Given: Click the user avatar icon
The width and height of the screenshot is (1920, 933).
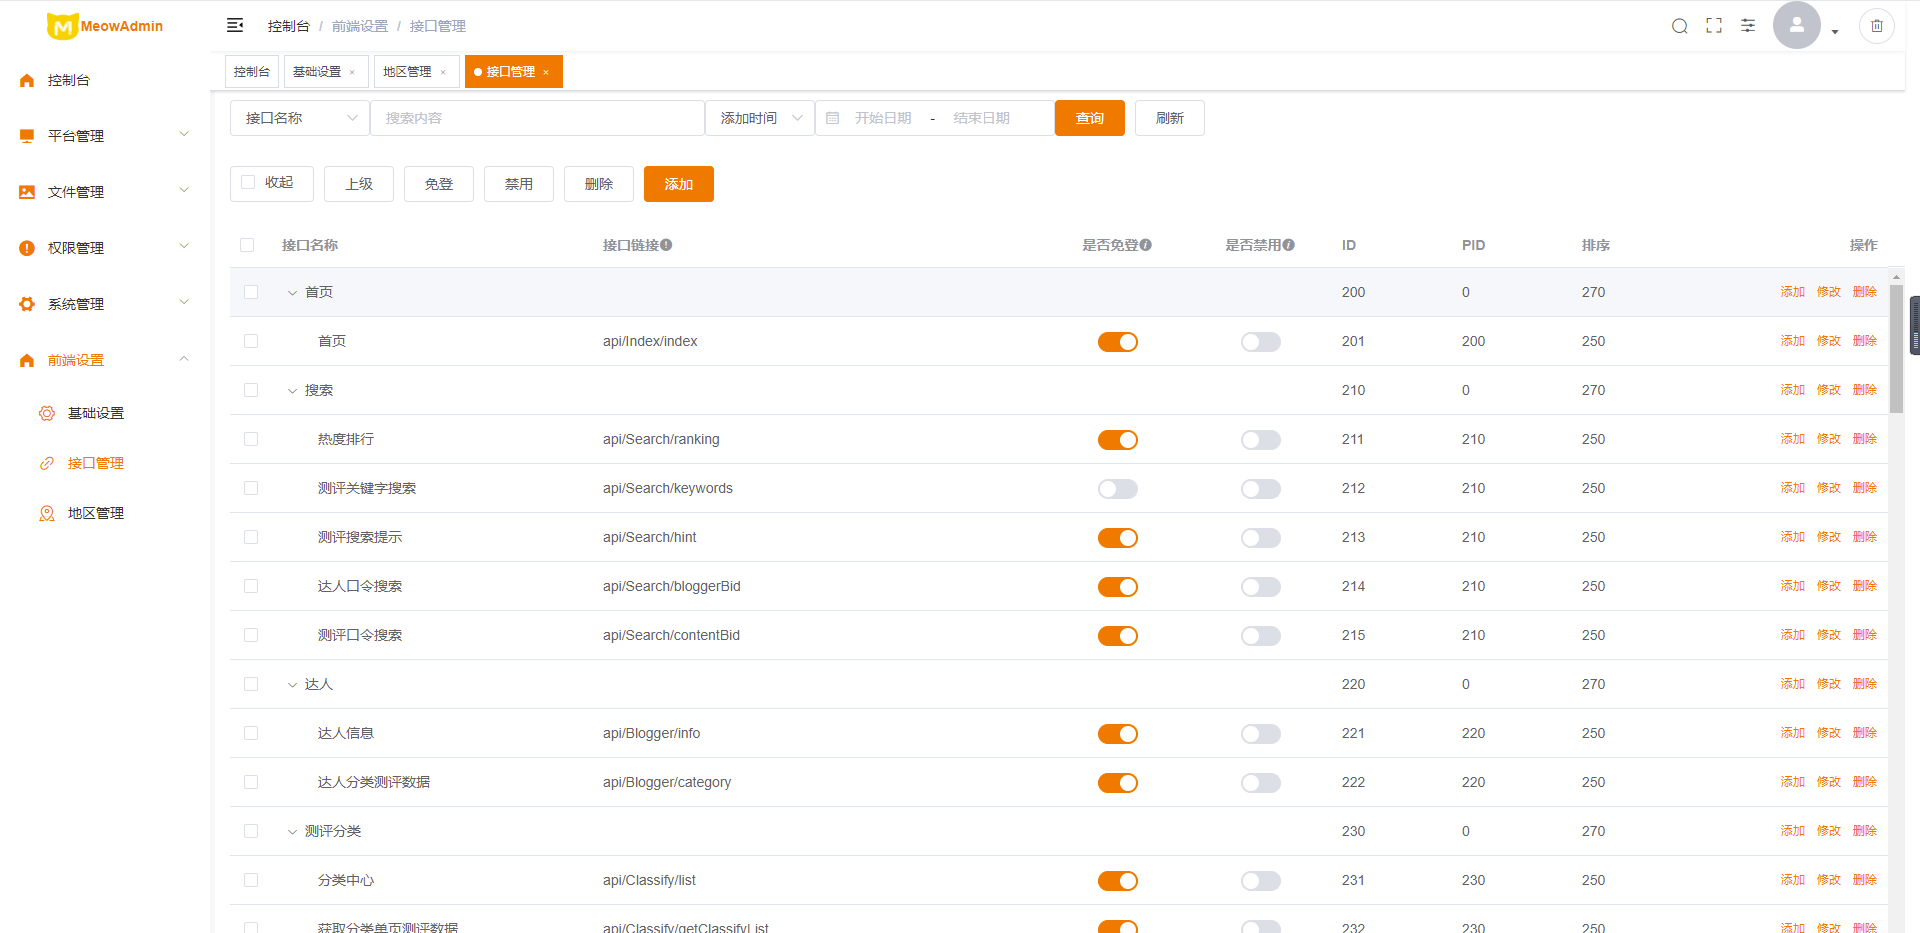Looking at the screenshot, I should tap(1797, 25).
